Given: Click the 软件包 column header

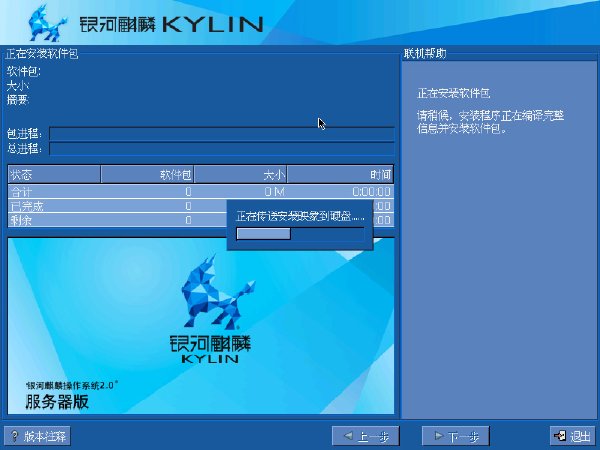Looking at the screenshot, I should (147, 174).
